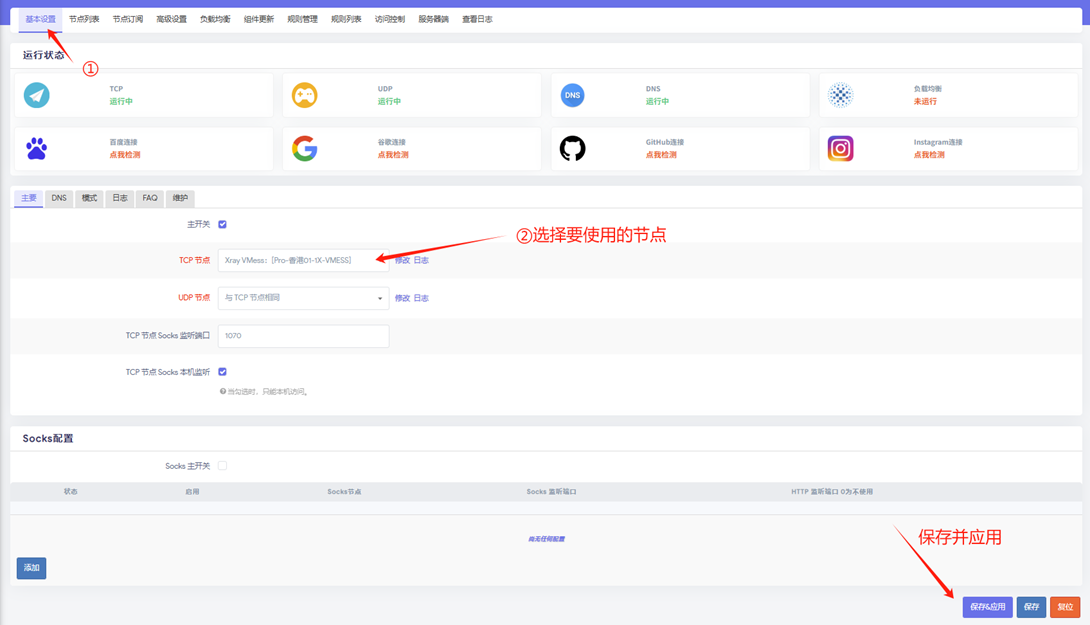Open the TCP 节点 node dropdown
This screenshot has width=1090, height=625.
click(x=303, y=260)
